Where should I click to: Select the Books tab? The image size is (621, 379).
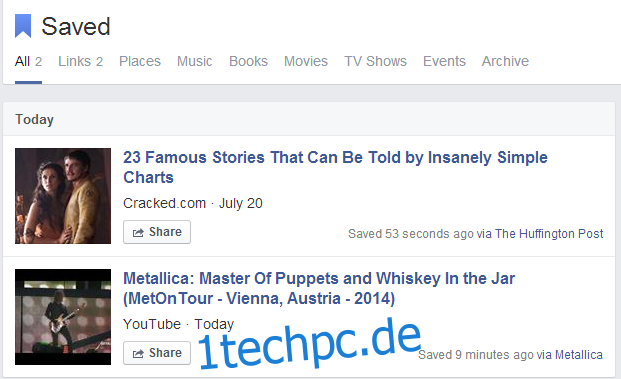(x=248, y=61)
